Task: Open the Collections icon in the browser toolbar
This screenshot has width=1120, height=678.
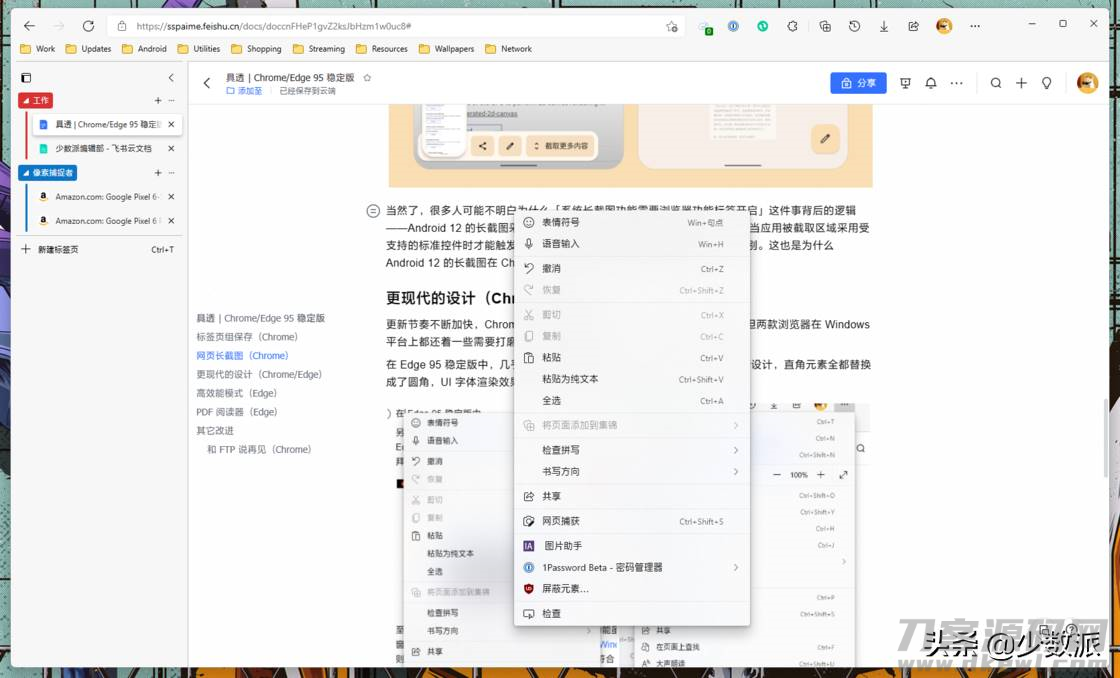Action: tap(825, 26)
